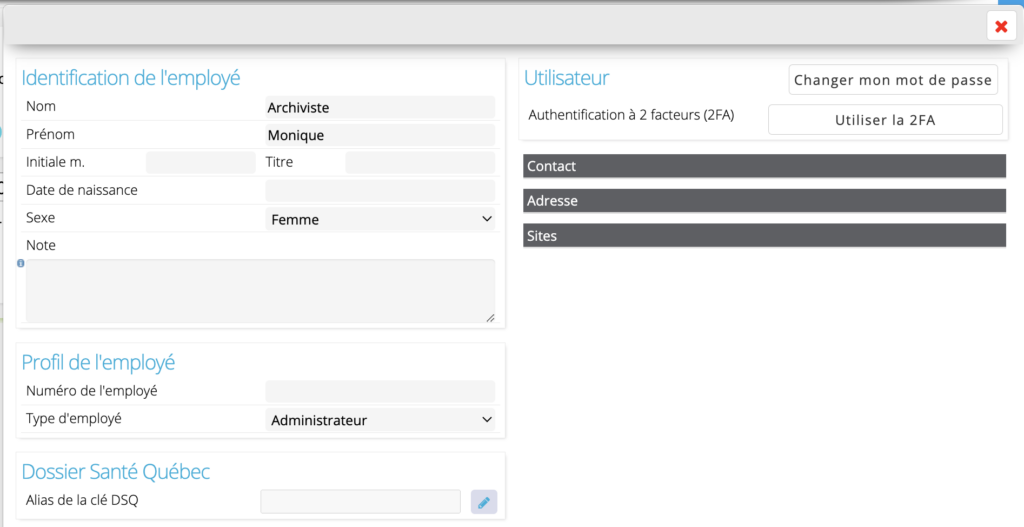Click the Note textarea resize handle
Image resolution: width=1024 pixels, height=527 pixels.
click(490, 317)
